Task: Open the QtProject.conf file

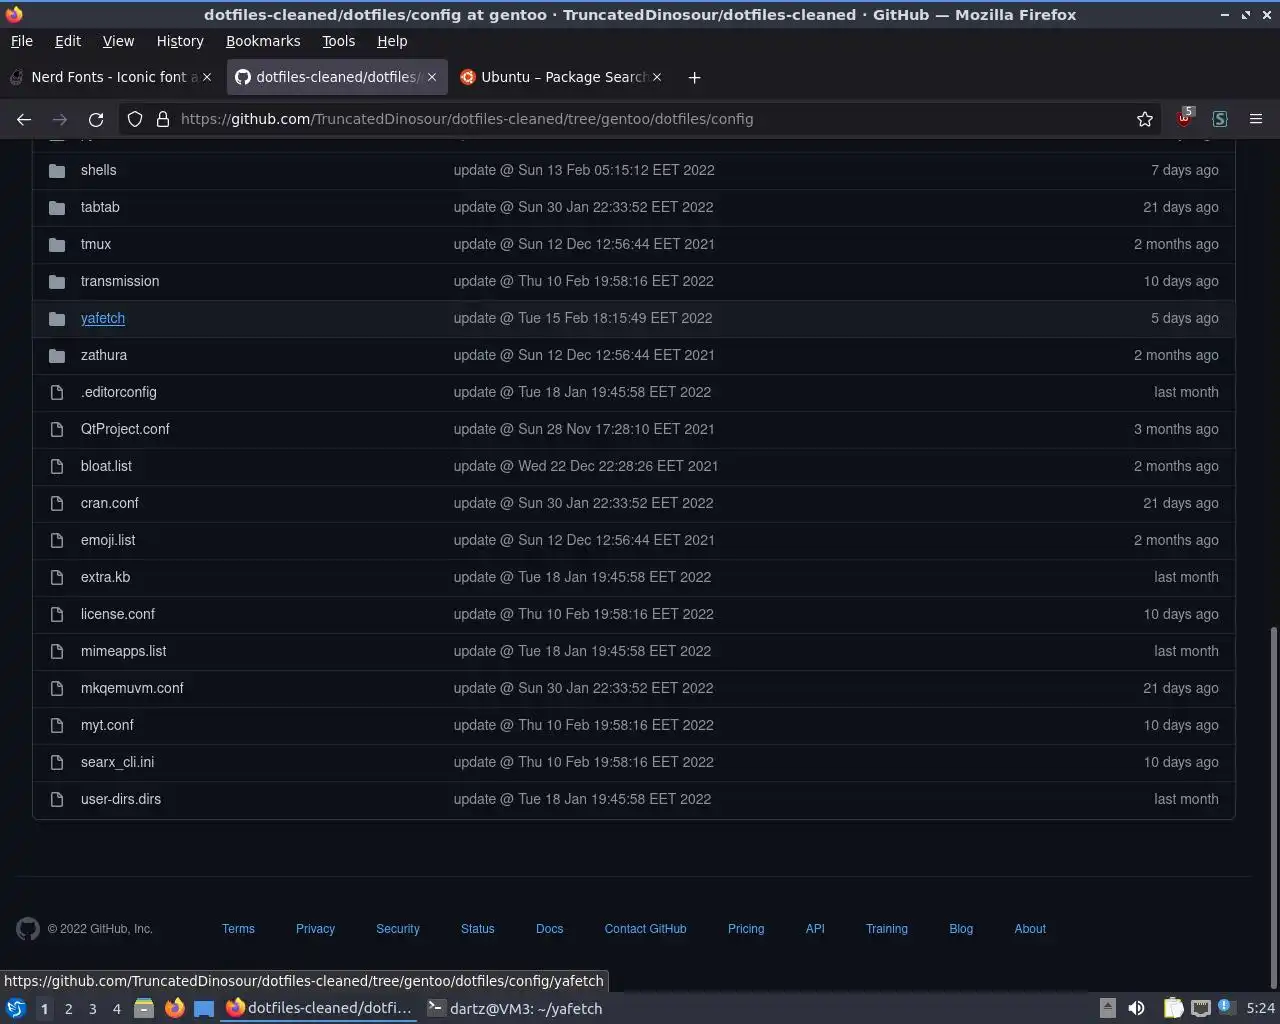Action: [x=125, y=429]
